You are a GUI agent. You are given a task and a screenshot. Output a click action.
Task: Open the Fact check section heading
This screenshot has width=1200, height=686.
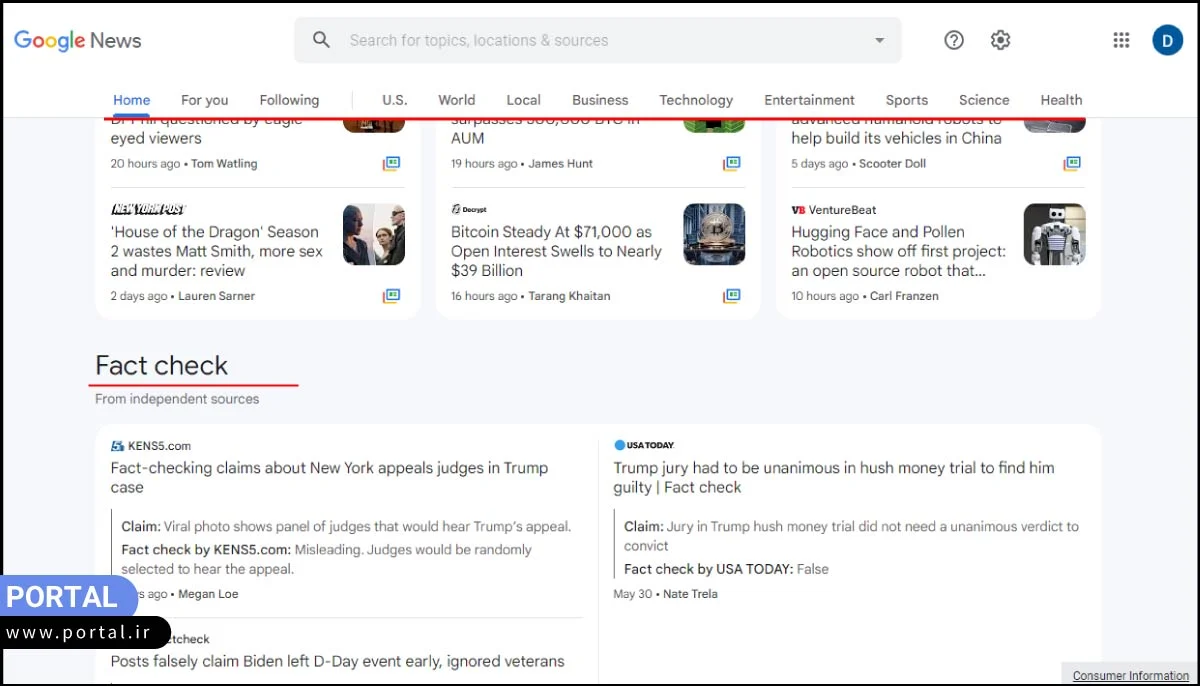pyautogui.click(x=162, y=366)
